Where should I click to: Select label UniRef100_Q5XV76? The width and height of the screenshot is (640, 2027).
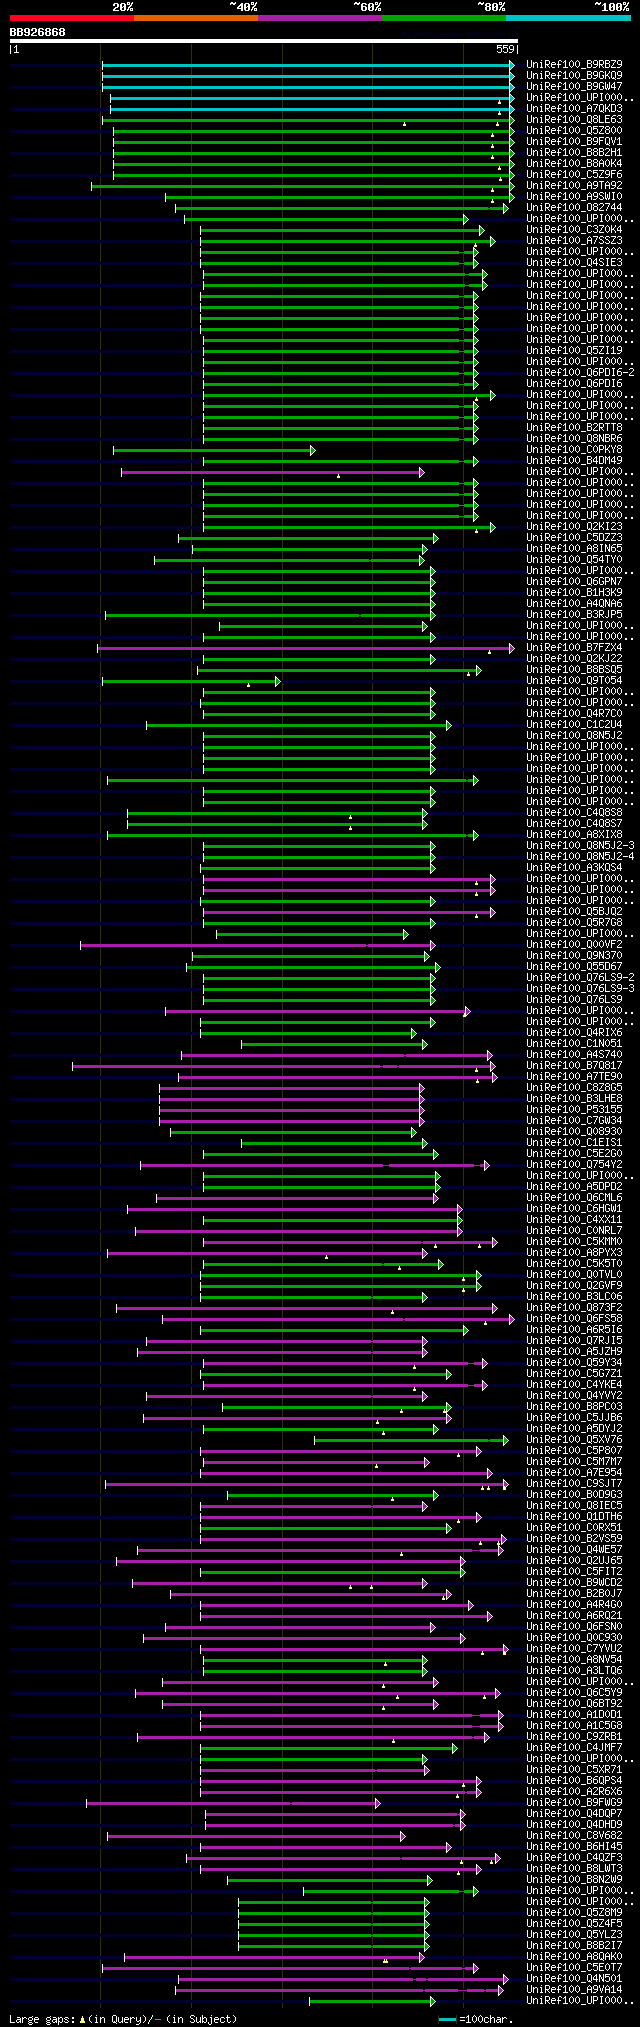point(574,1439)
